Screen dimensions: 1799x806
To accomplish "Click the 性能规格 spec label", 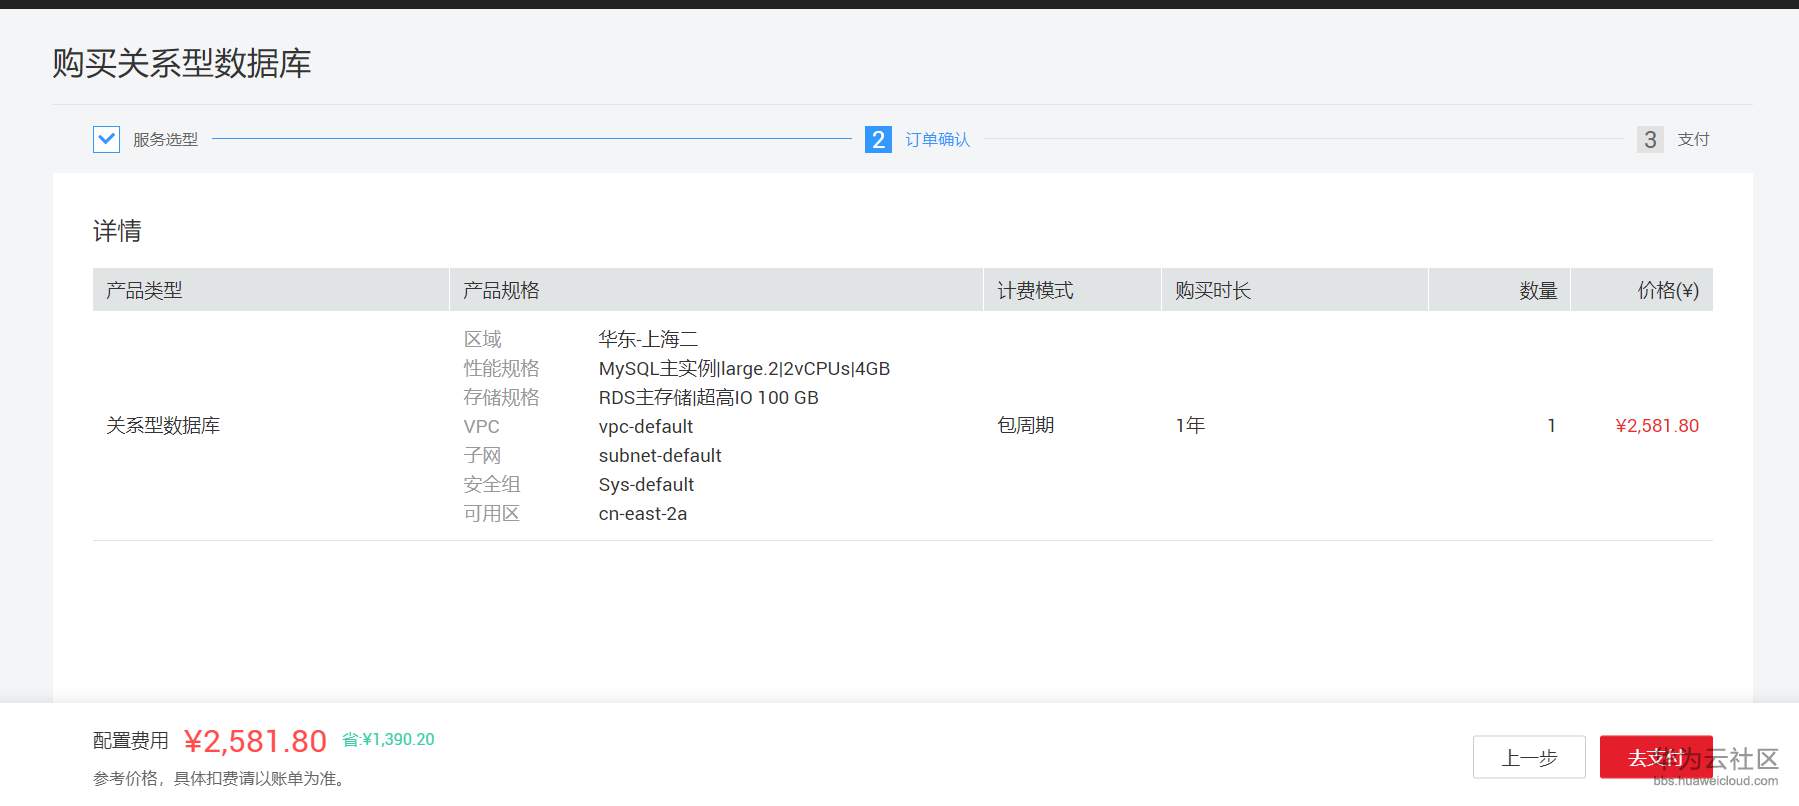I will [x=501, y=368].
